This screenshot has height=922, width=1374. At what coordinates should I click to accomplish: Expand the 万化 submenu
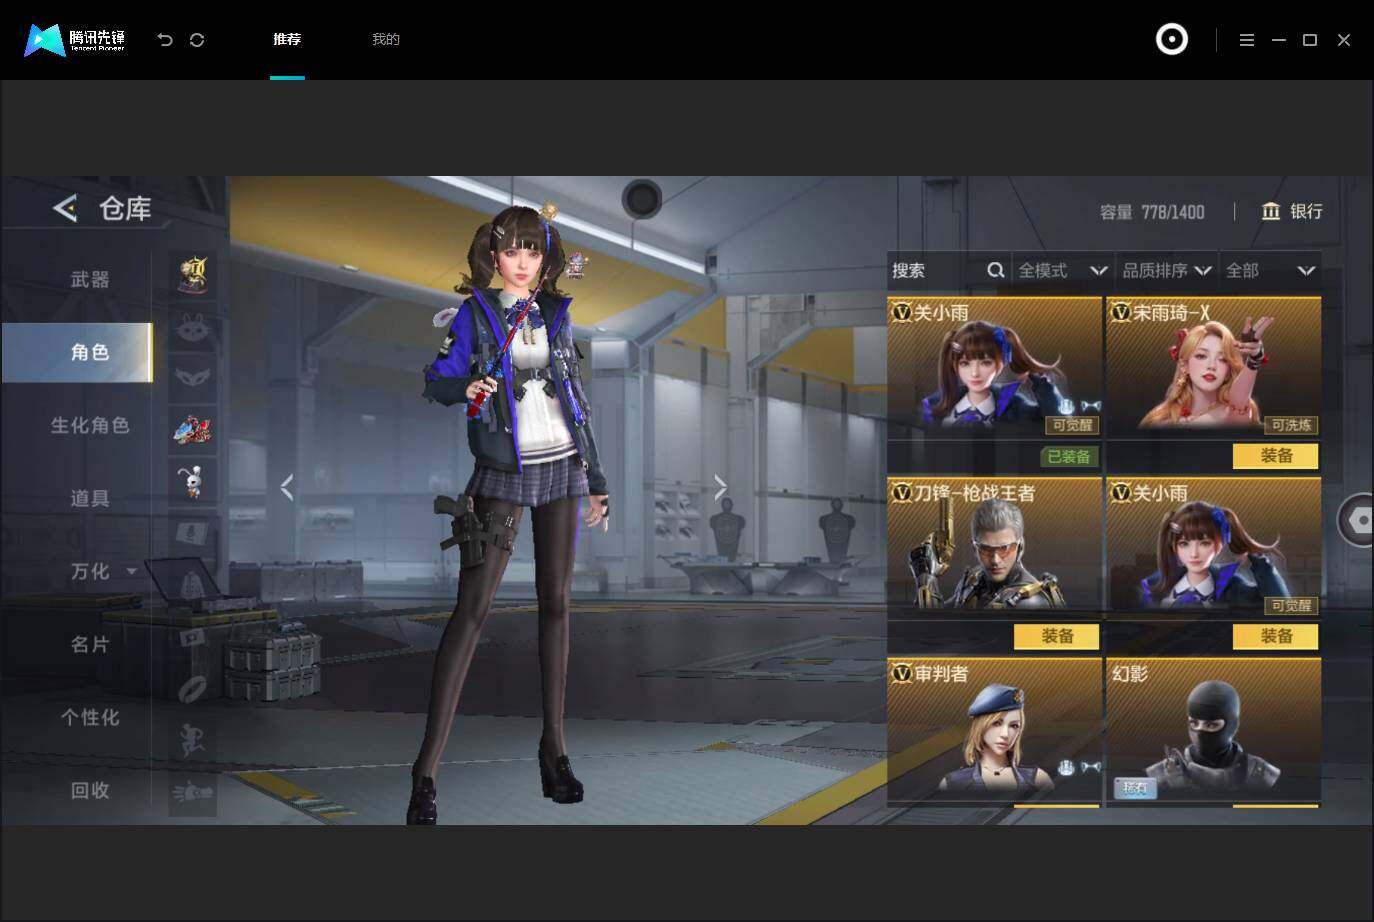point(132,572)
